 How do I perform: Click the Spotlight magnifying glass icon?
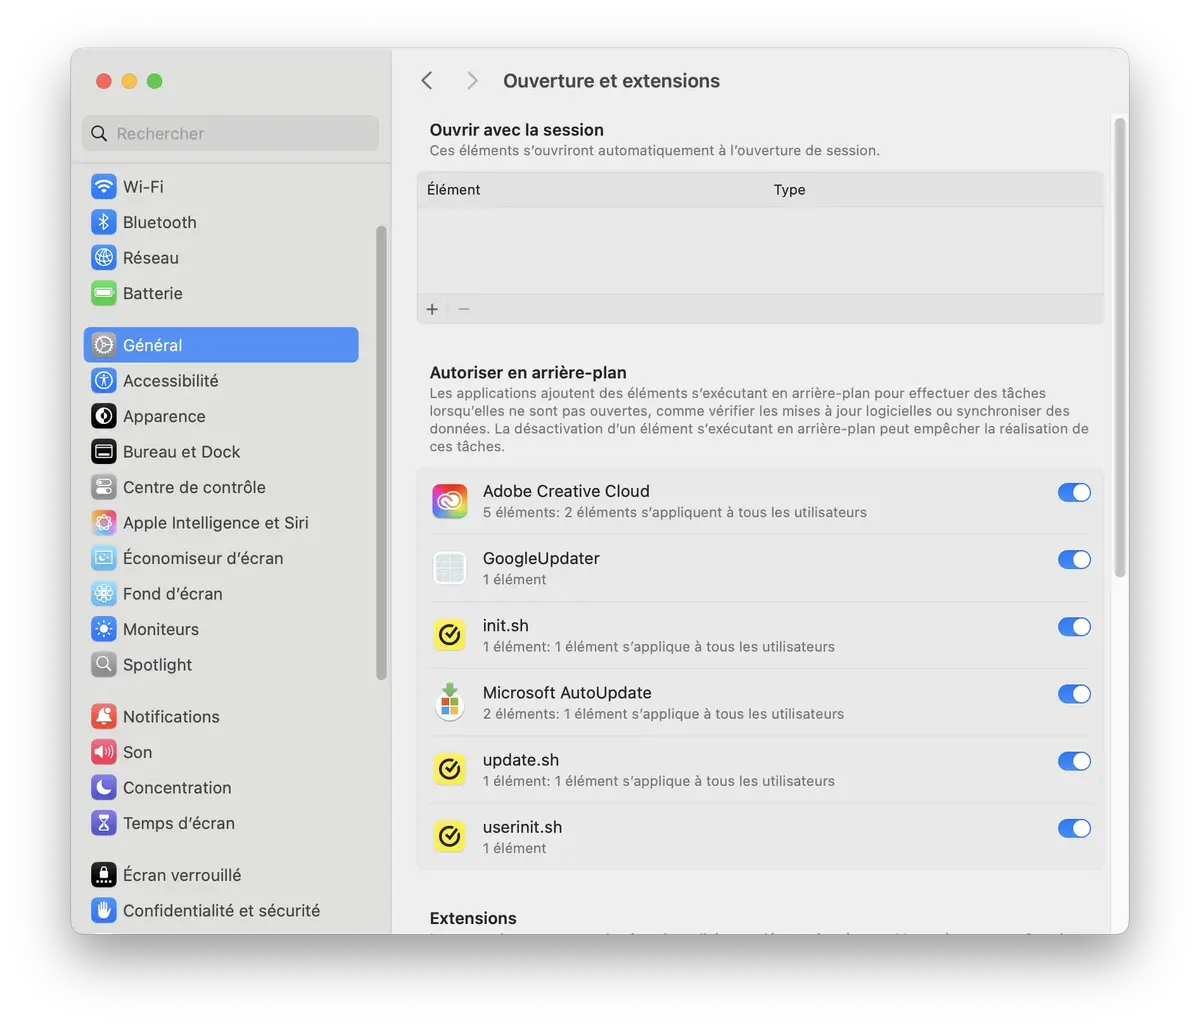coord(104,664)
